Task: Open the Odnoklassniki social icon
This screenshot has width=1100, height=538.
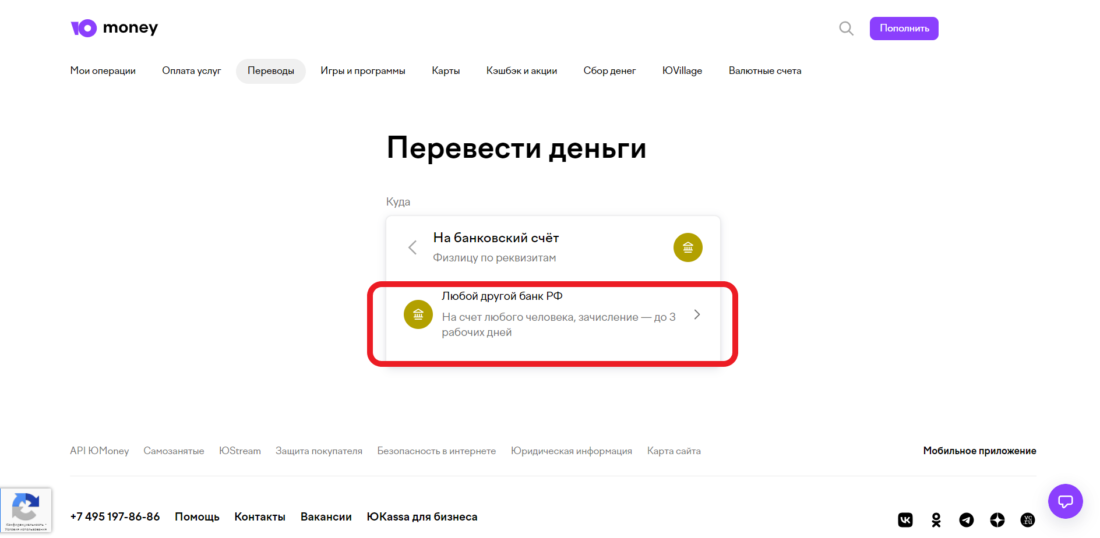Action: [x=936, y=520]
